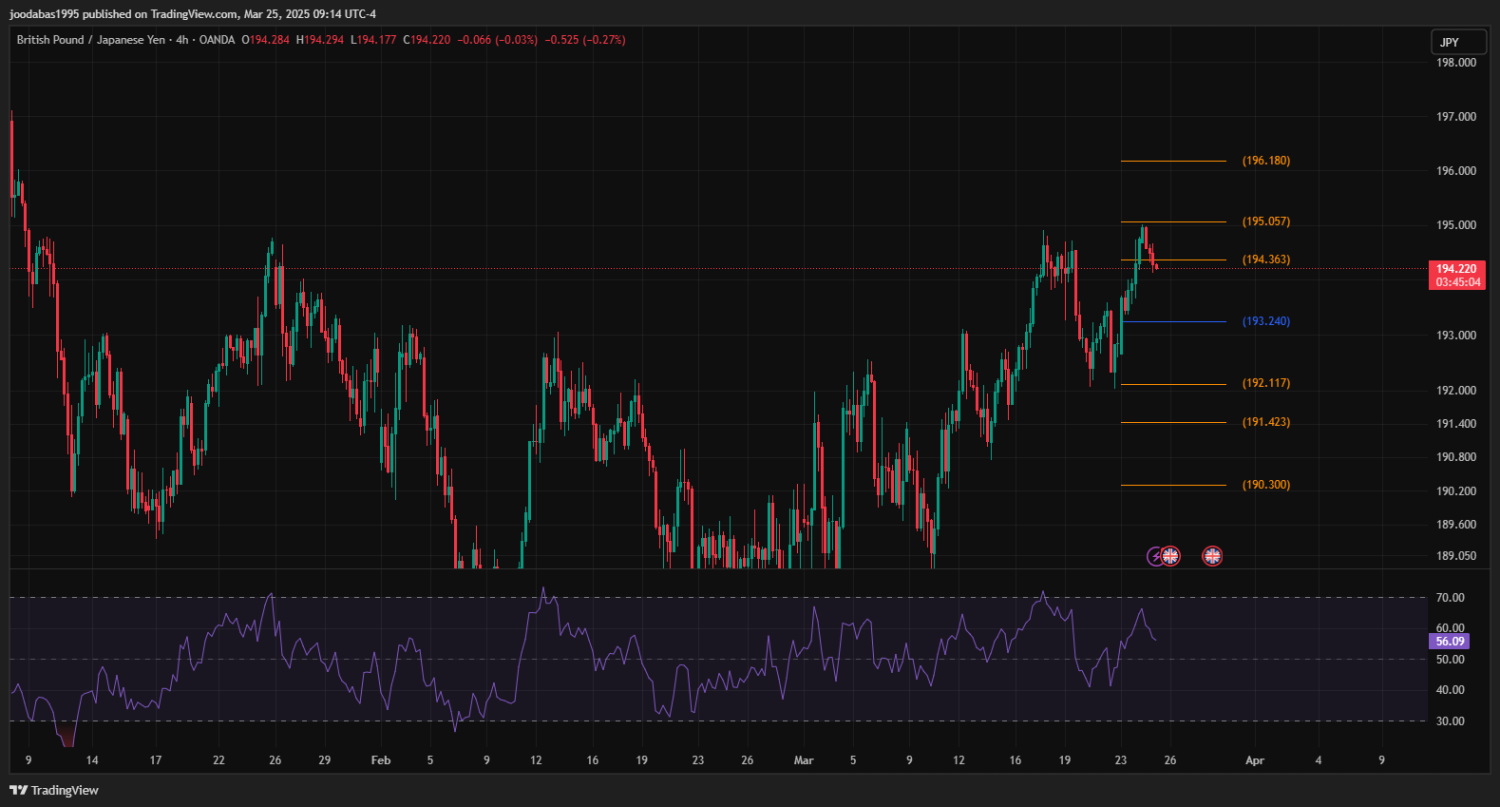Click the TradingView logo at bottom-left
The height and width of the screenshot is (807, 1500).
(x=55, y=790)
